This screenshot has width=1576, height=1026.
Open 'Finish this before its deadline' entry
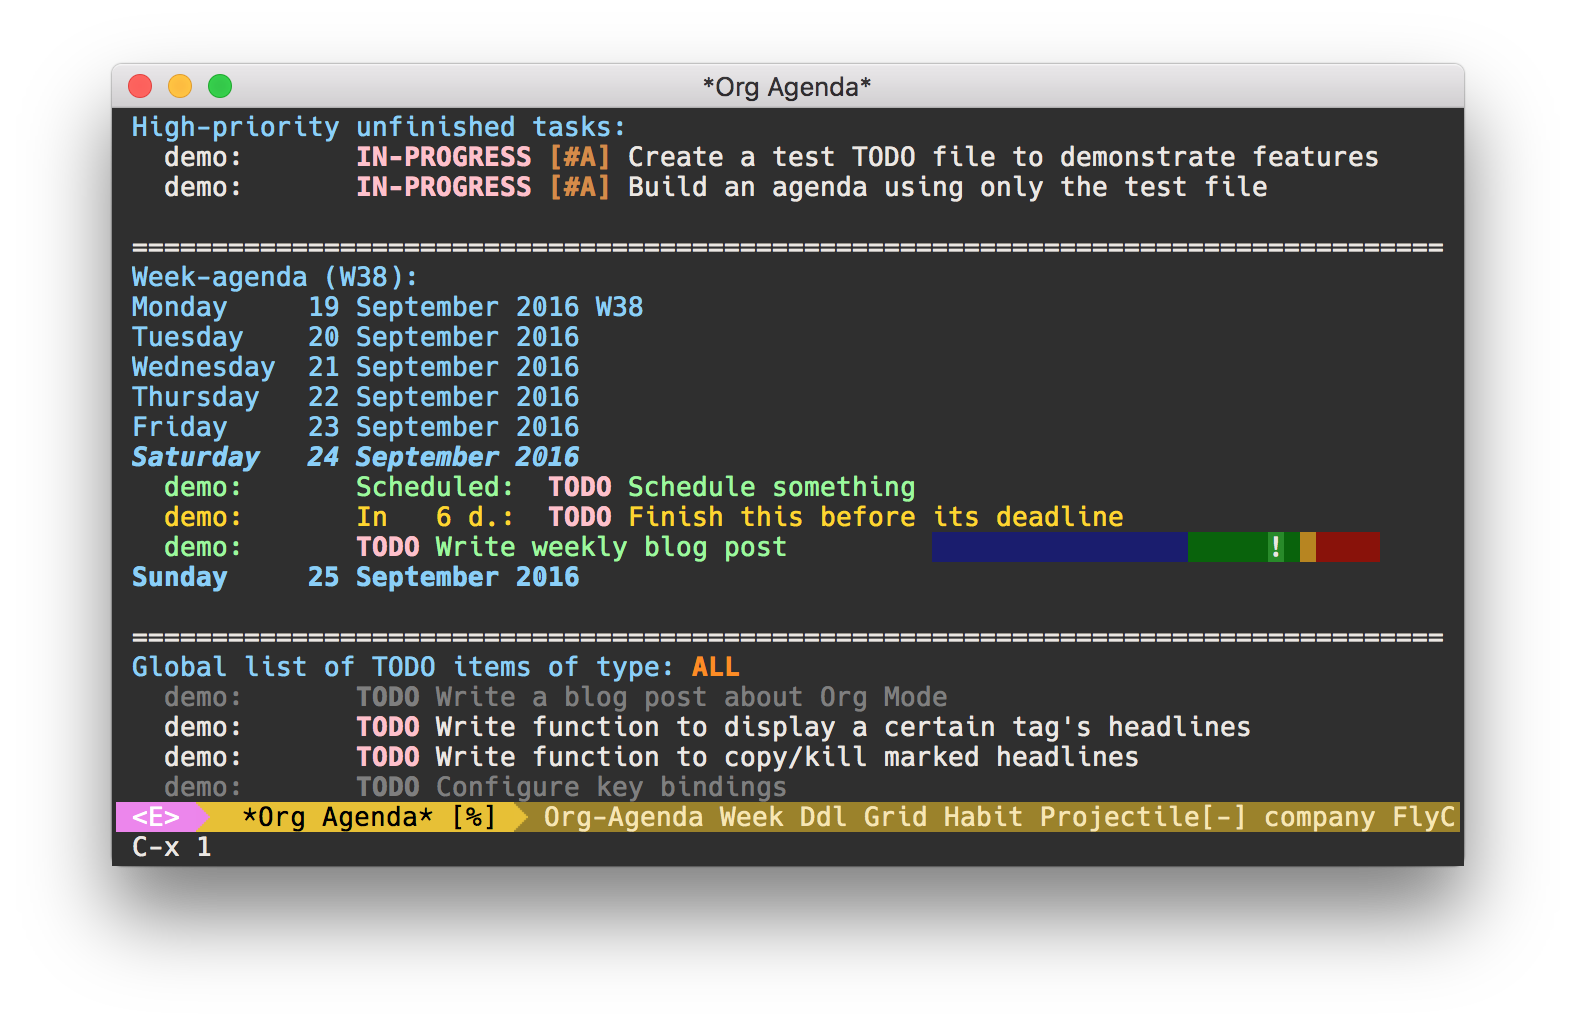pos(876,517)
